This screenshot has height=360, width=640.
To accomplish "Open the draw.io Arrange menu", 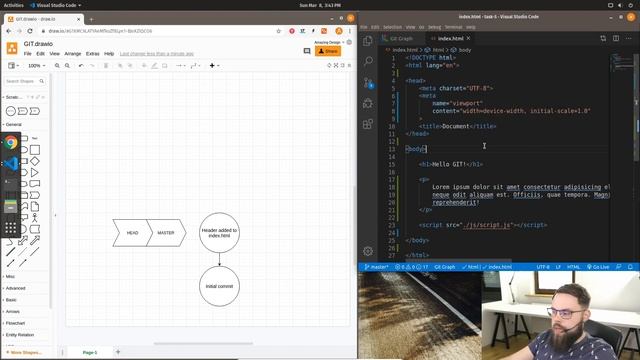I will click(73, 54).
